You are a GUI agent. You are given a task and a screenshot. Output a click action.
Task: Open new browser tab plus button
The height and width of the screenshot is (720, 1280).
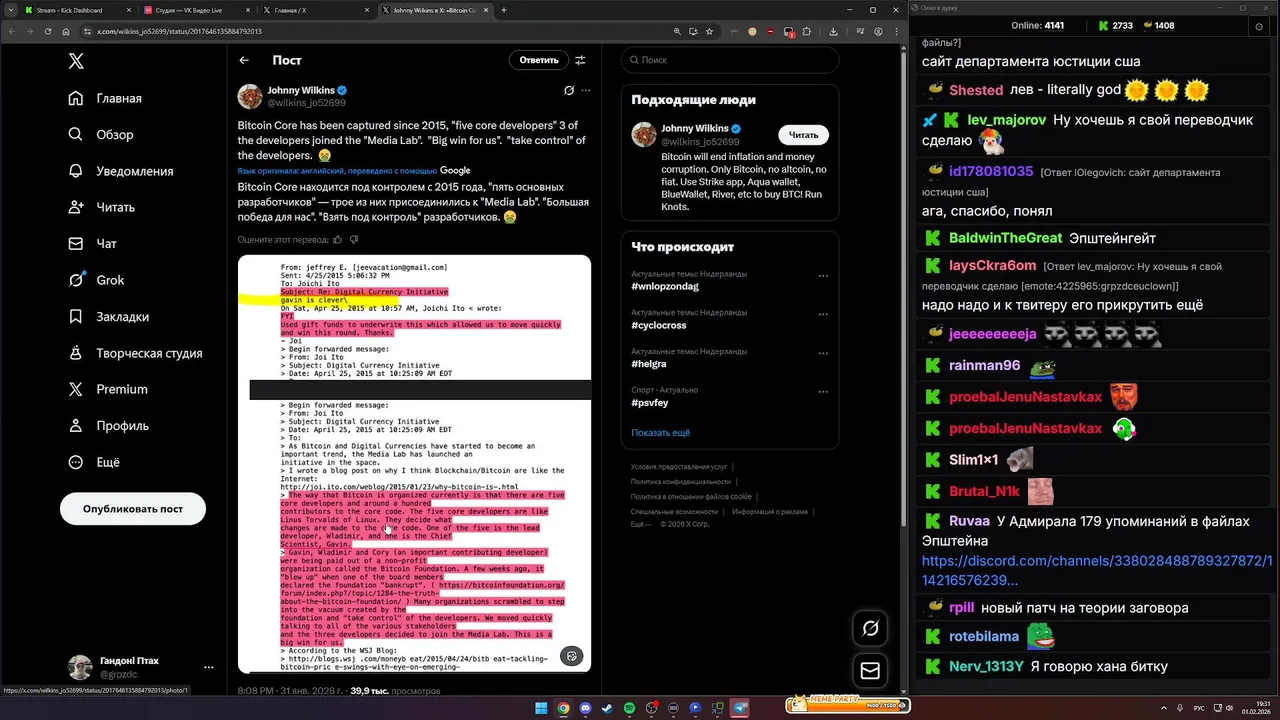click(x=503, y=10)
